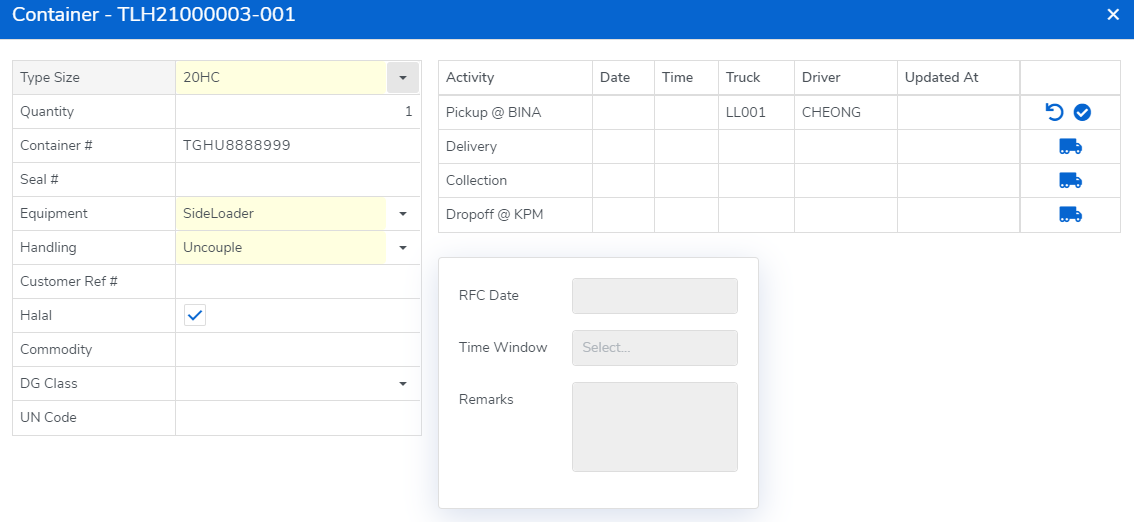Close the Container dialog

click(x=1113, y=14)
